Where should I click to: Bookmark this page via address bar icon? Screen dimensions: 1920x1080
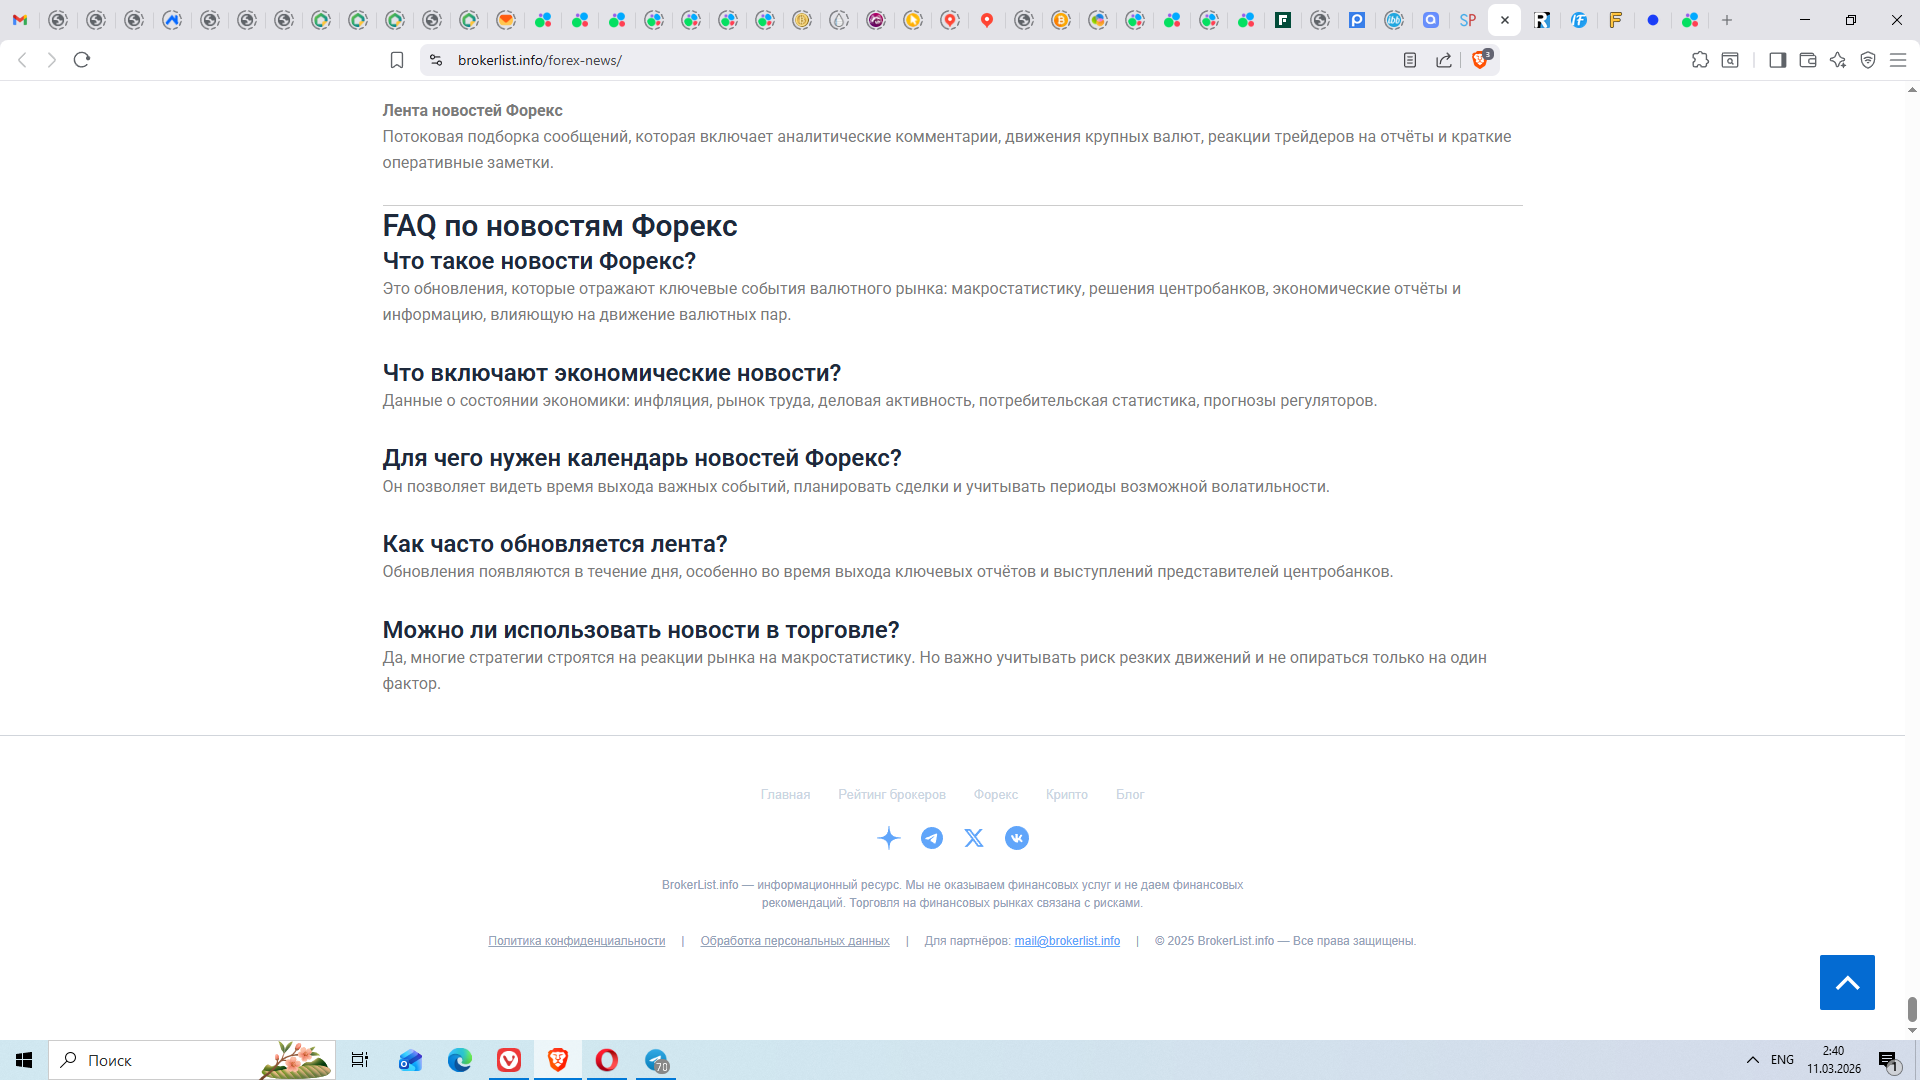[x=397, y=60]
